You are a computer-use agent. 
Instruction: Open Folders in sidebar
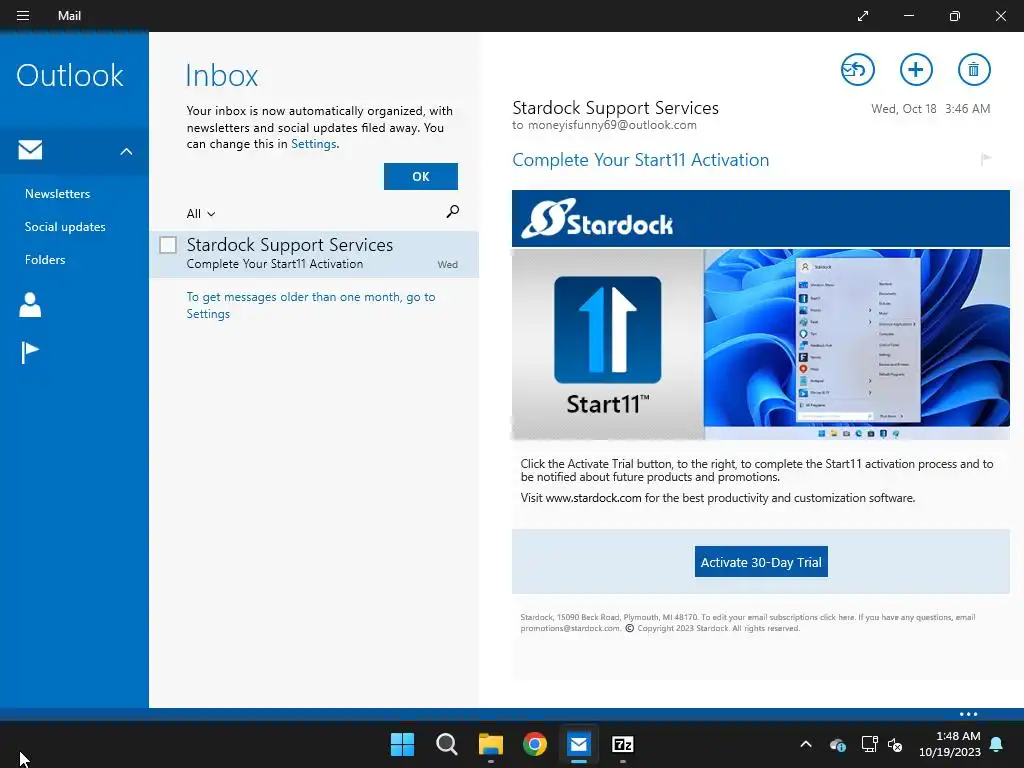[x=45, y=259]
